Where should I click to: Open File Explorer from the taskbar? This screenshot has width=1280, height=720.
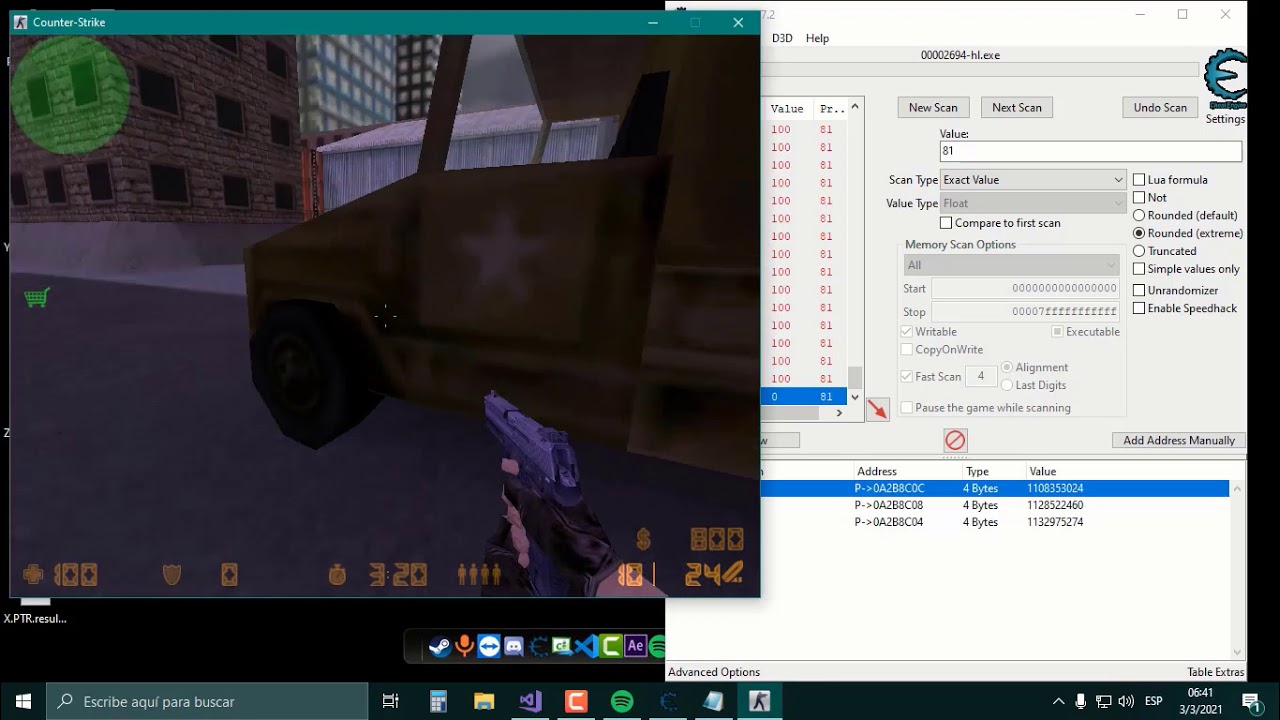point(484,701)
